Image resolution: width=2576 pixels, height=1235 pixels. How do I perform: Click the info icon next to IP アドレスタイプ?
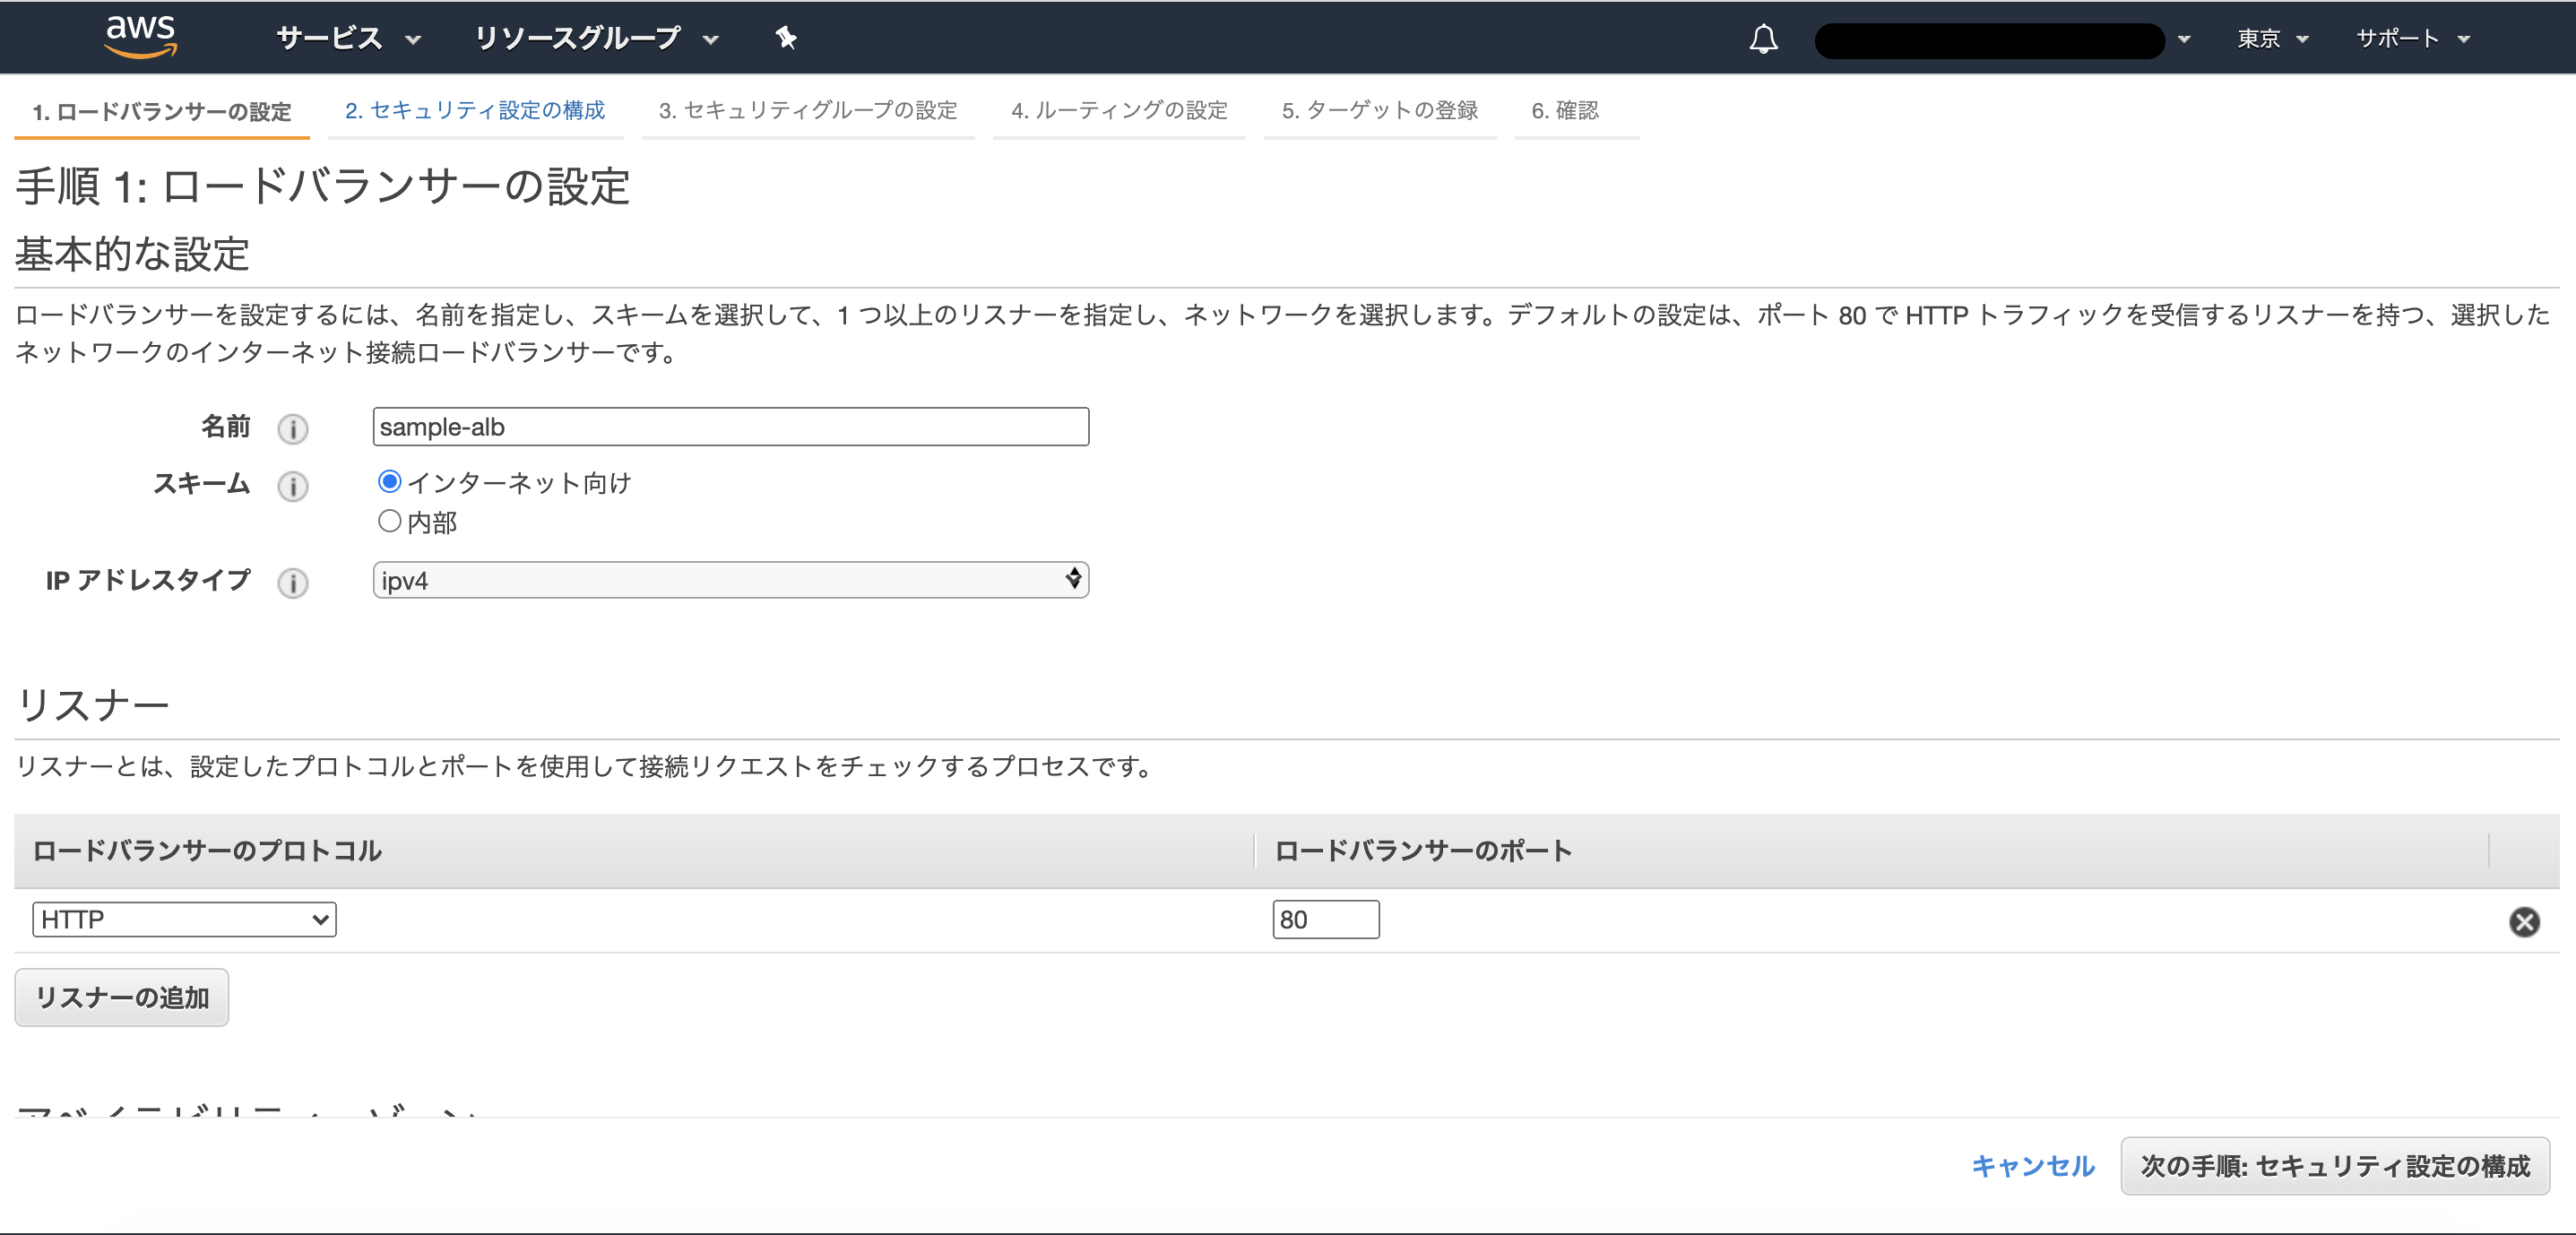click(292, 584)
